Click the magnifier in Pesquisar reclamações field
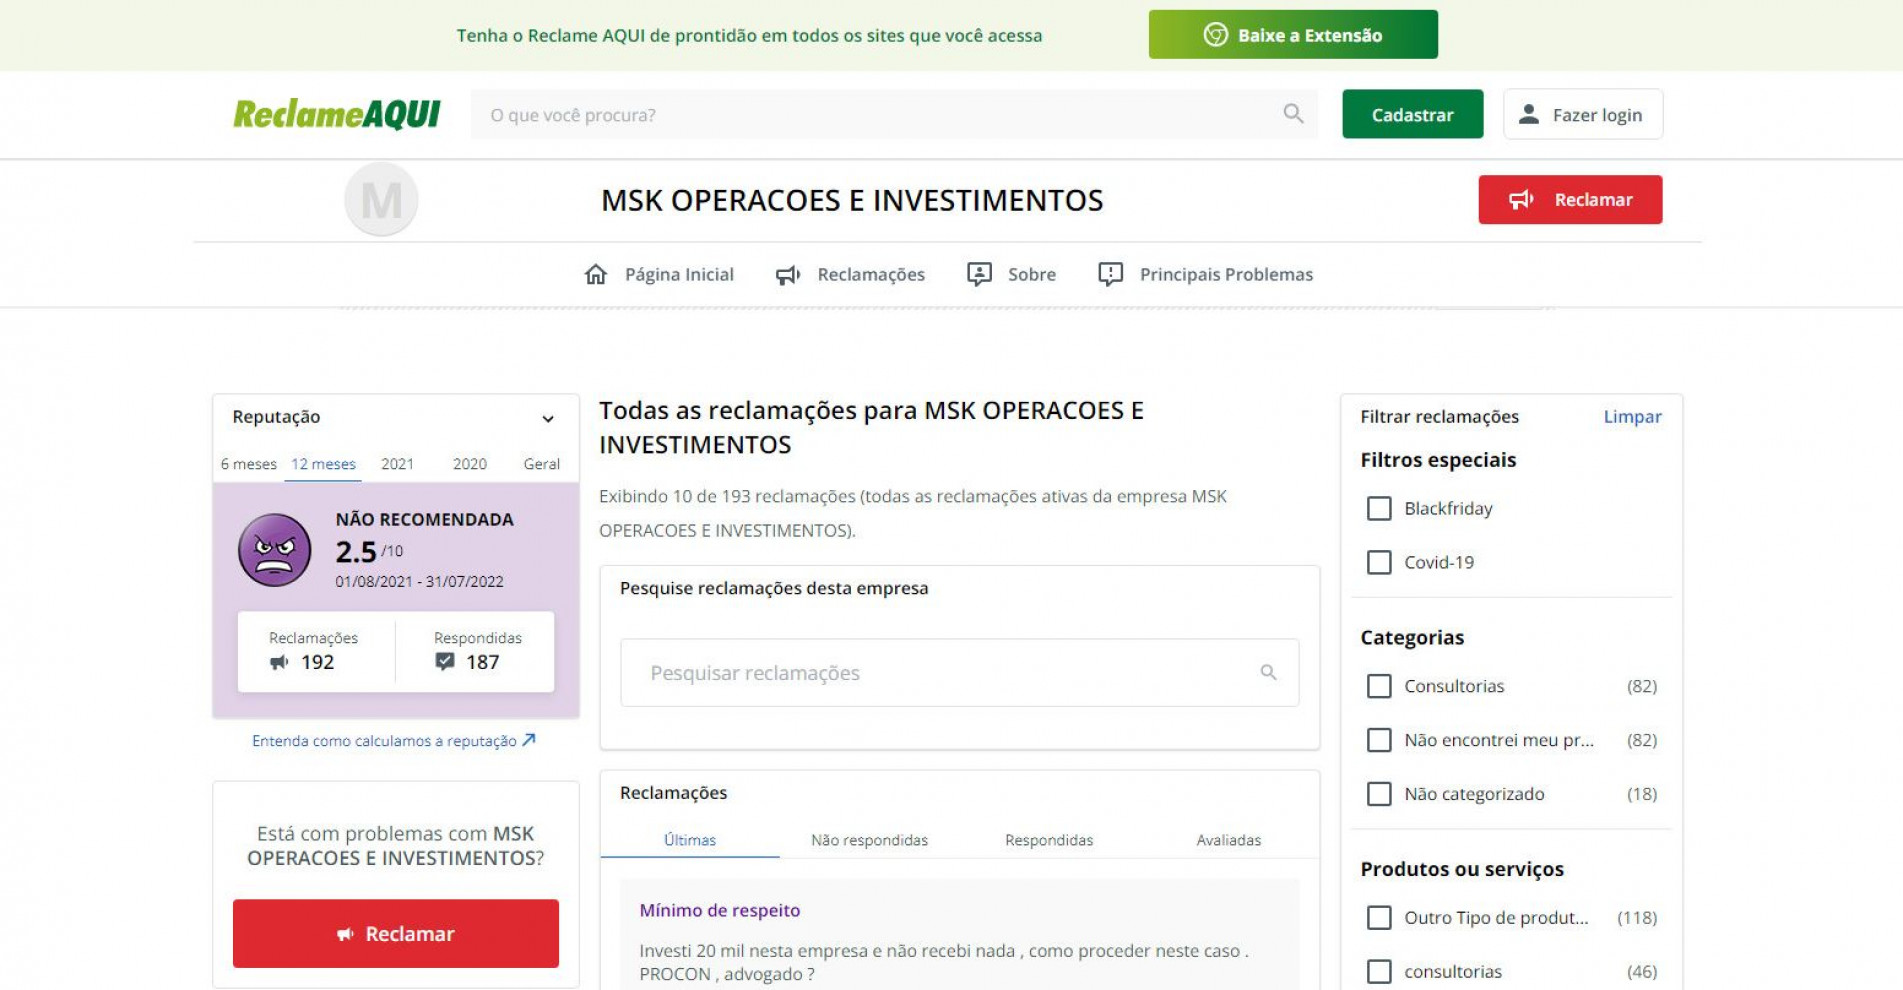This screenshot has width=1903, height=990. pyautogui.click(x=1268, y=672)
